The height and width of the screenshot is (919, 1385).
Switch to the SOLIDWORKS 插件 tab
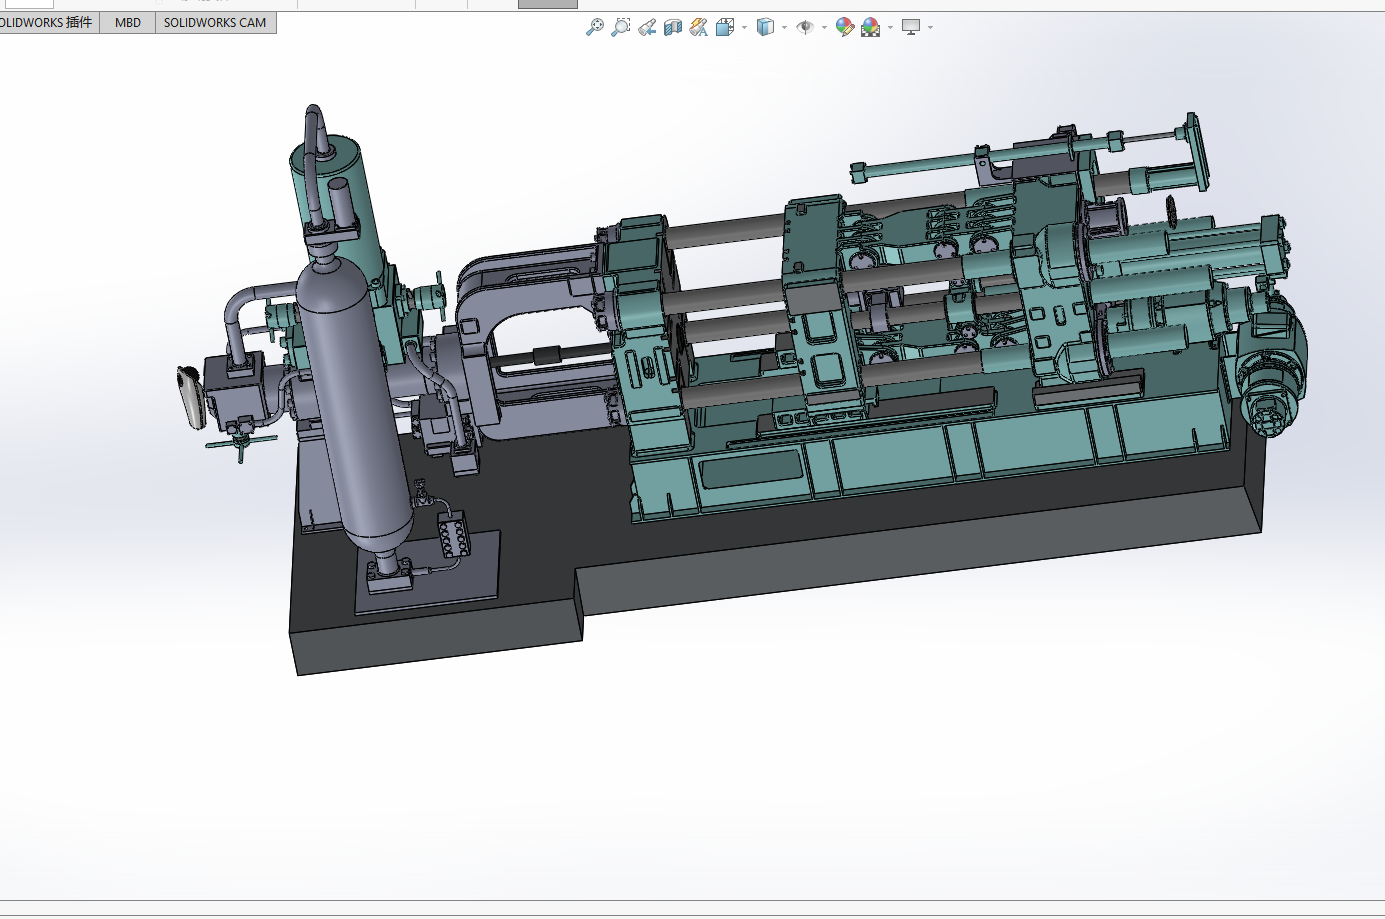click(x=48, y=22)
